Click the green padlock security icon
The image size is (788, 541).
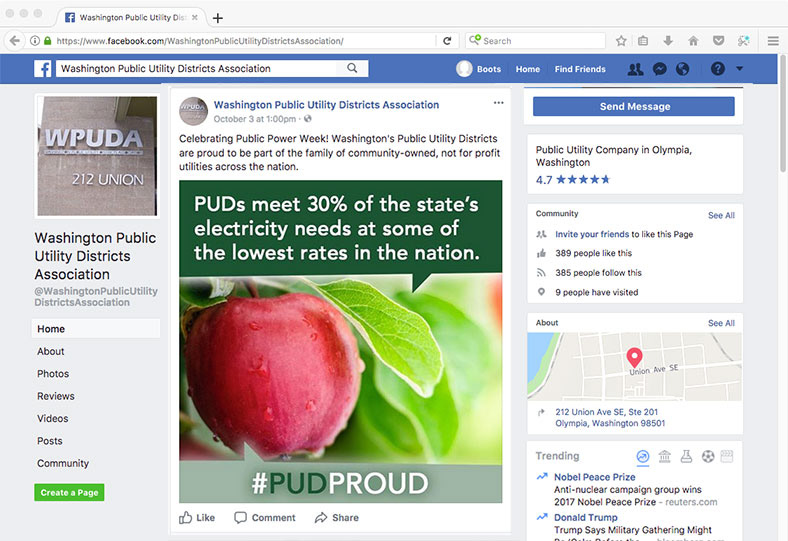(x=48, y=41)
